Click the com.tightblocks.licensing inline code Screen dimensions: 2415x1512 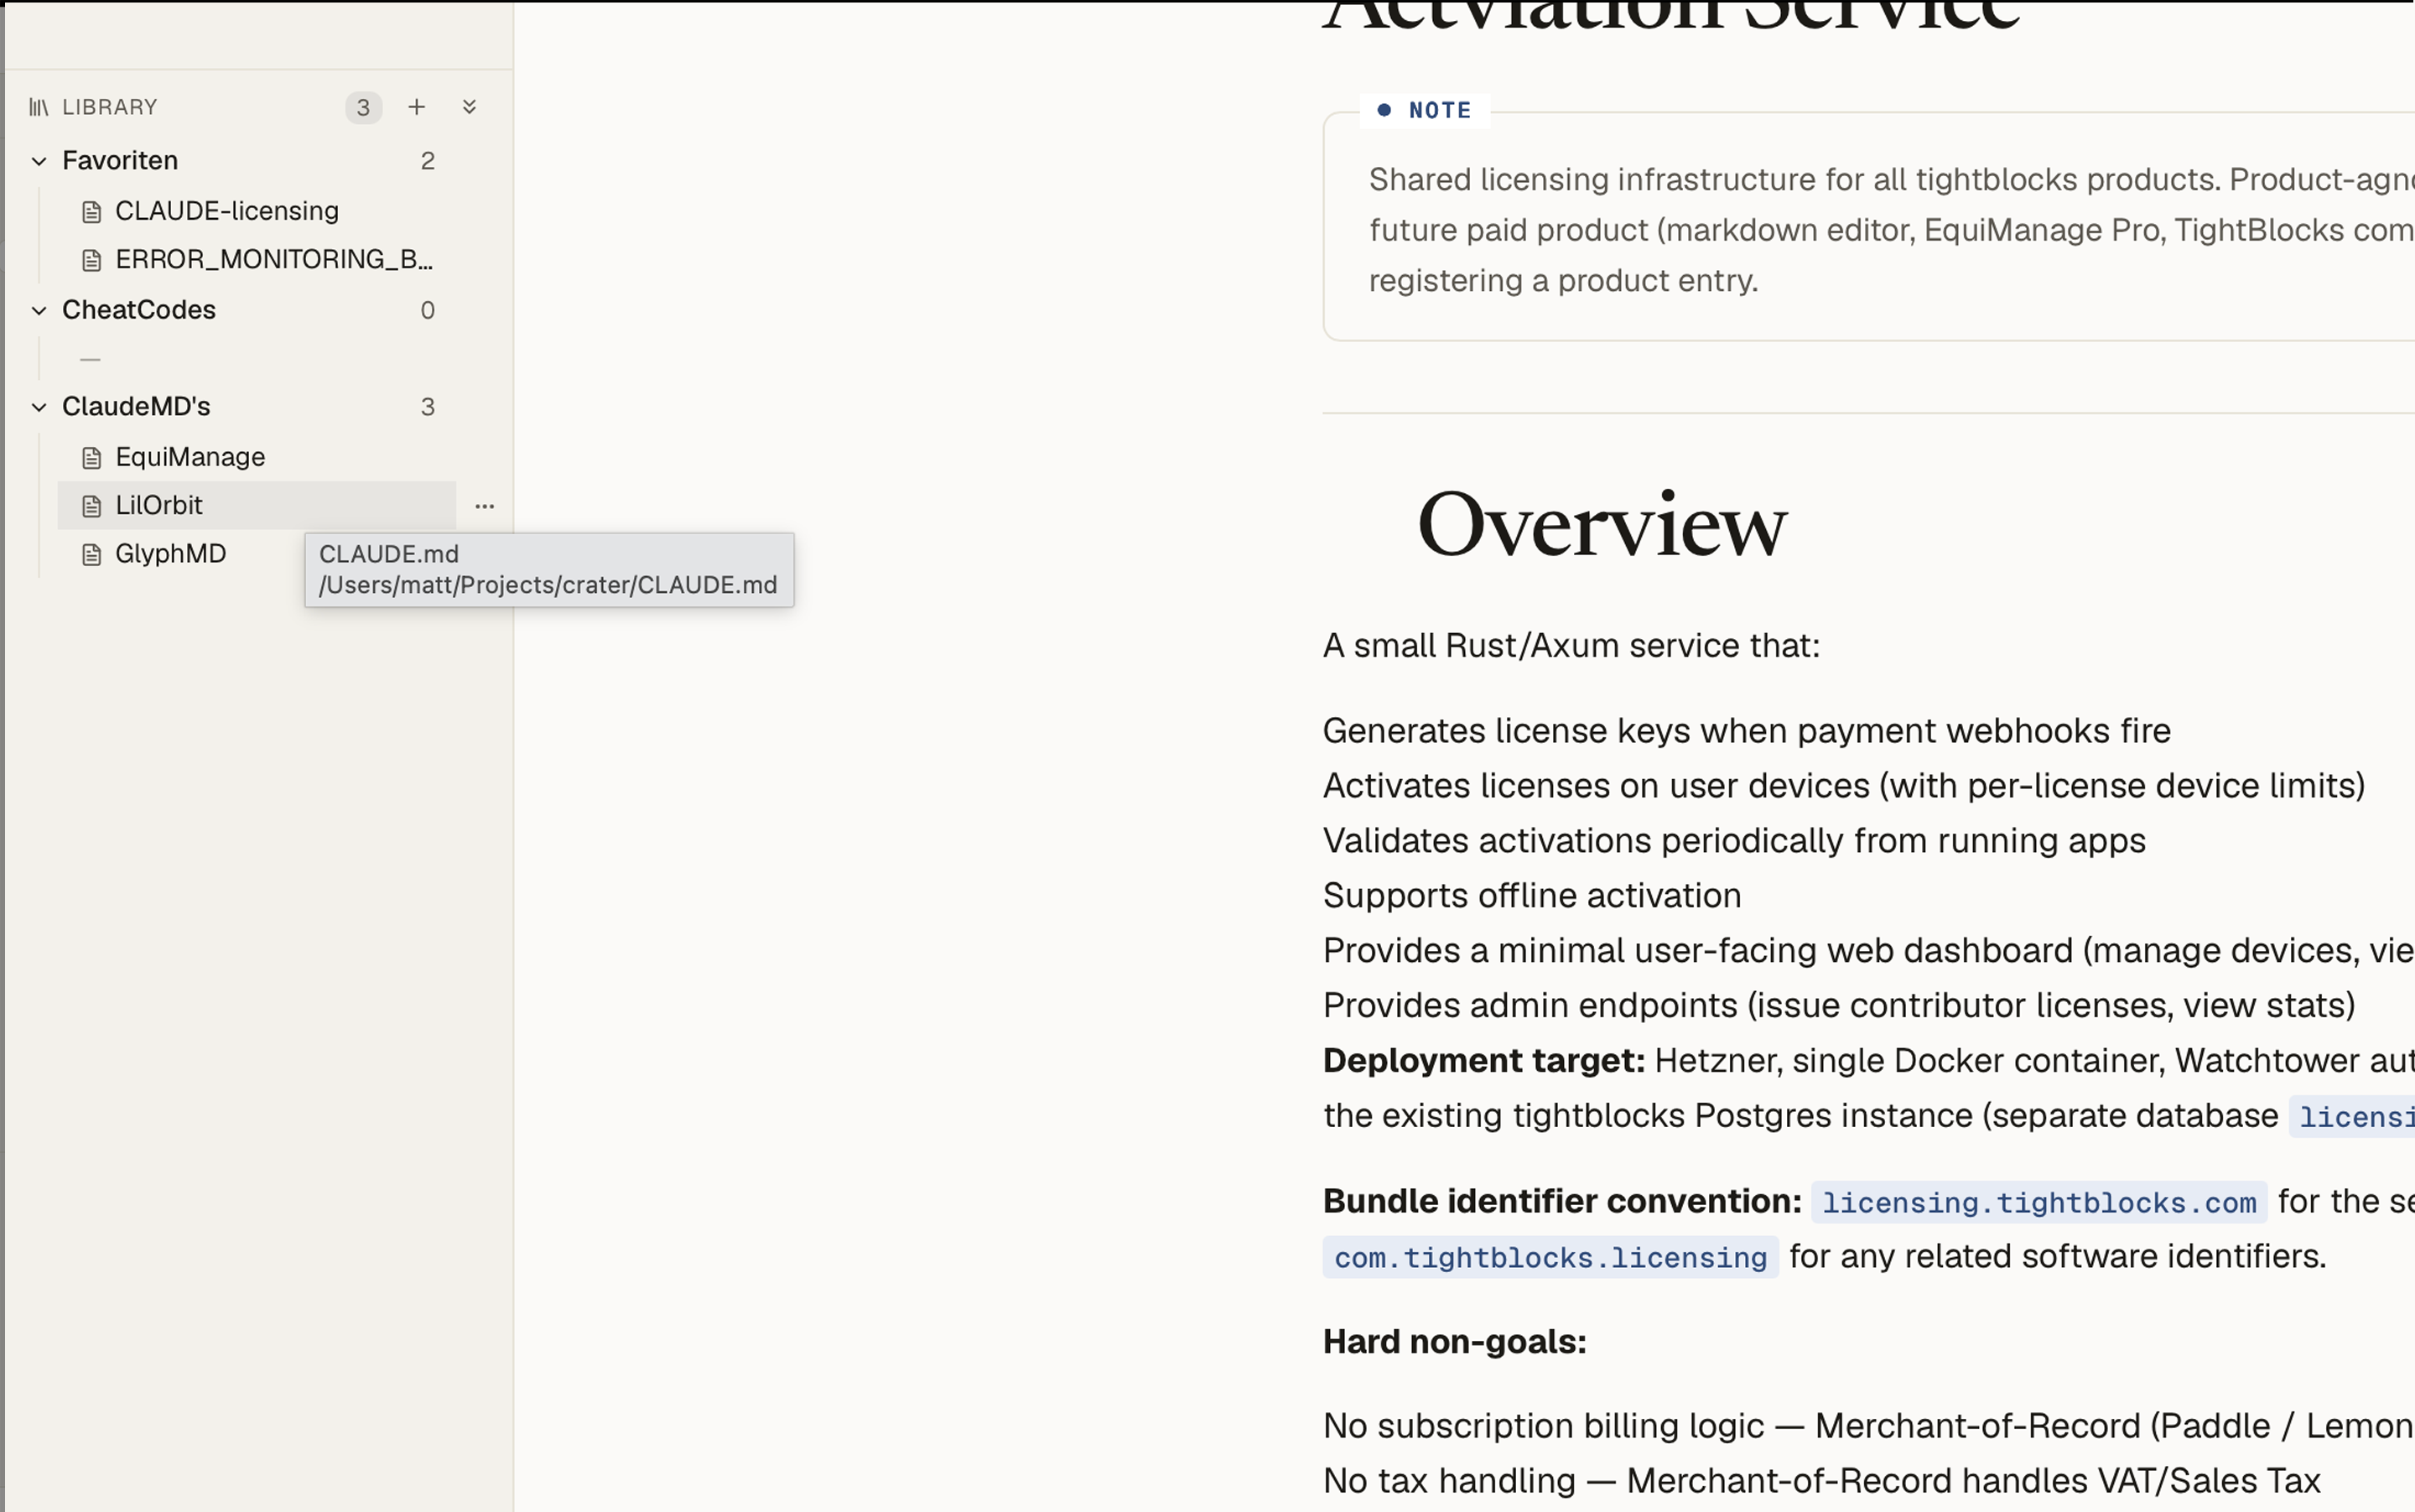1551,1257
